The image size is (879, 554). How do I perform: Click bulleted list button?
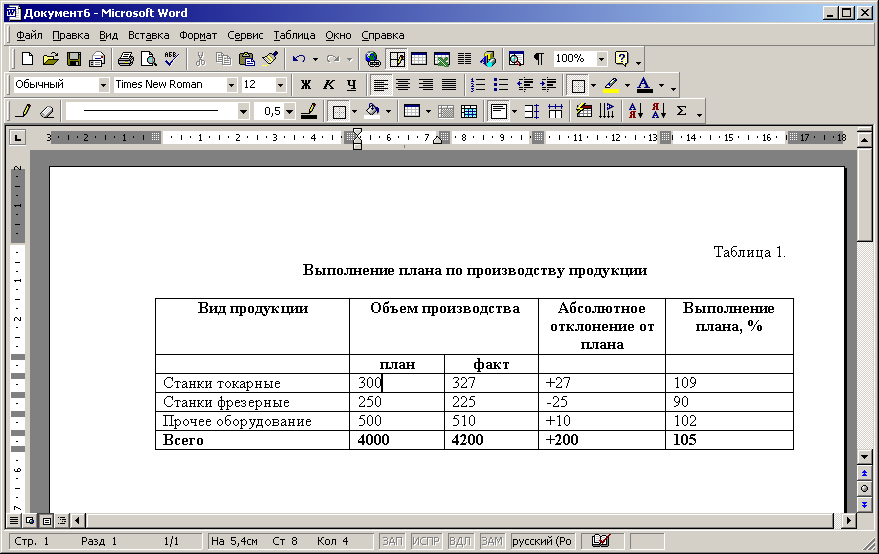point(501,85)
